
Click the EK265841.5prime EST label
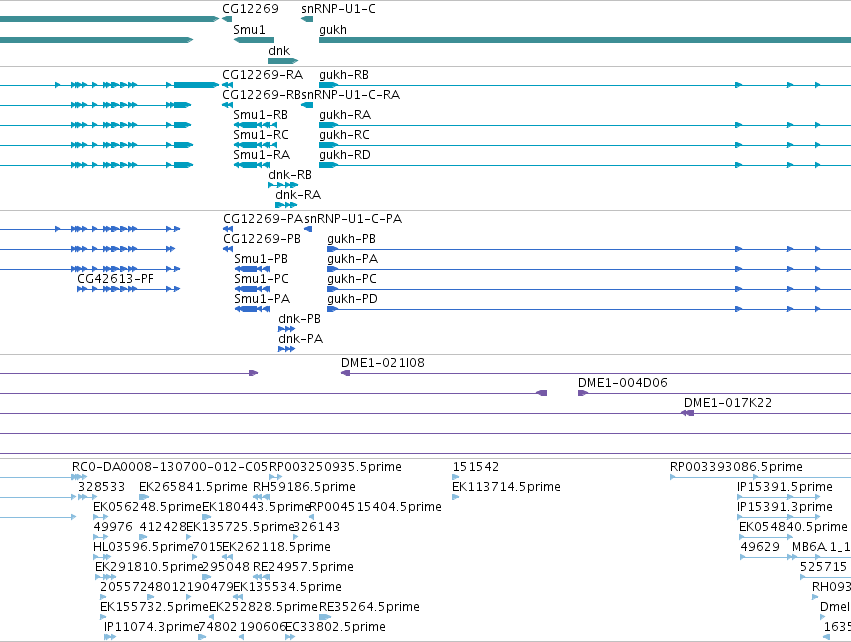[x=193, y=487]
